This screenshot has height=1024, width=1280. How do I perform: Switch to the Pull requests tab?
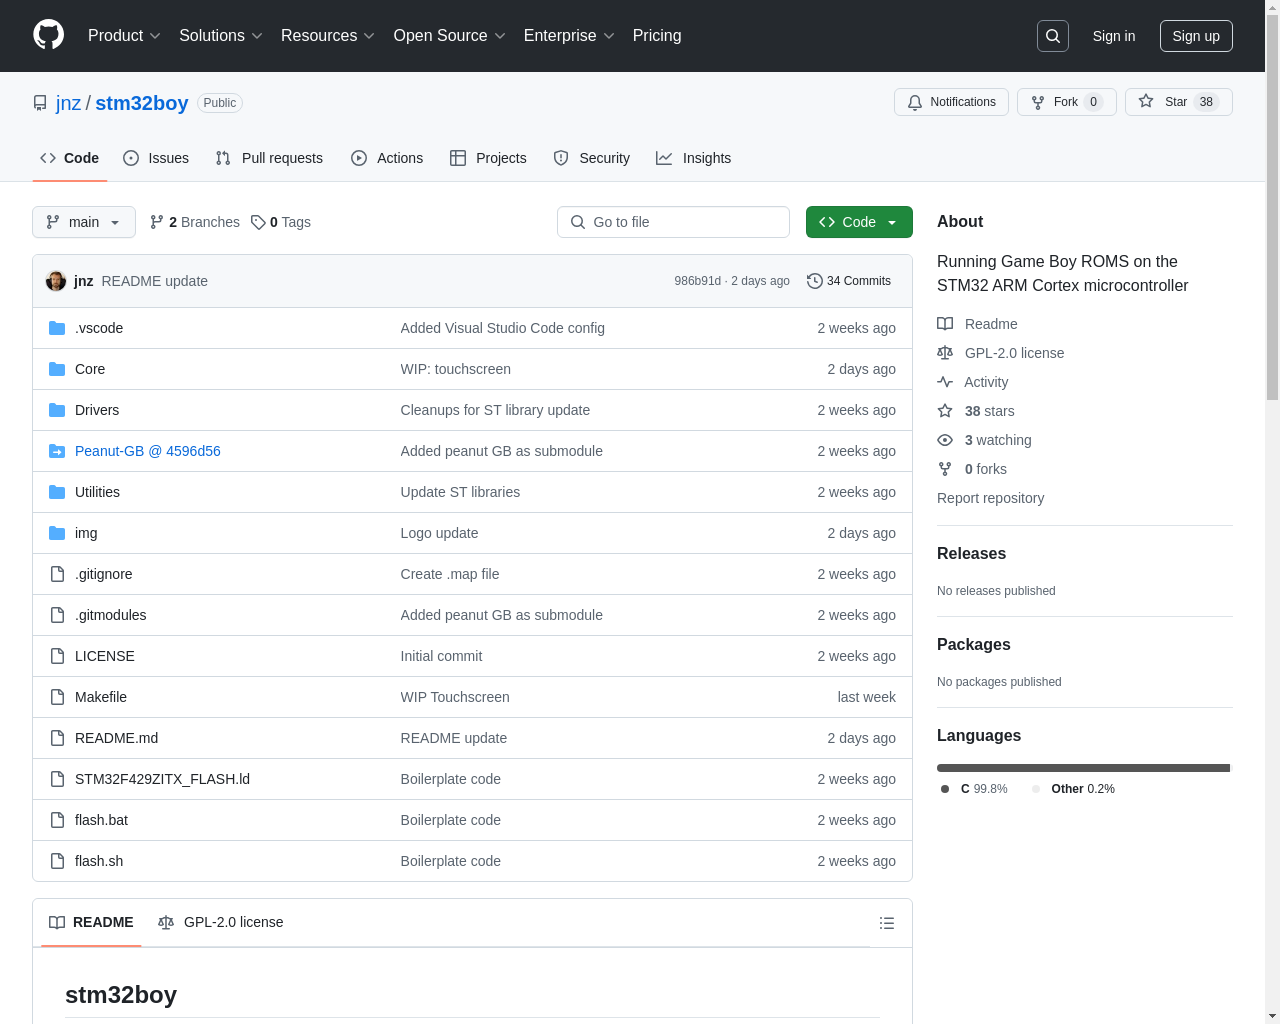click(269, 158)
